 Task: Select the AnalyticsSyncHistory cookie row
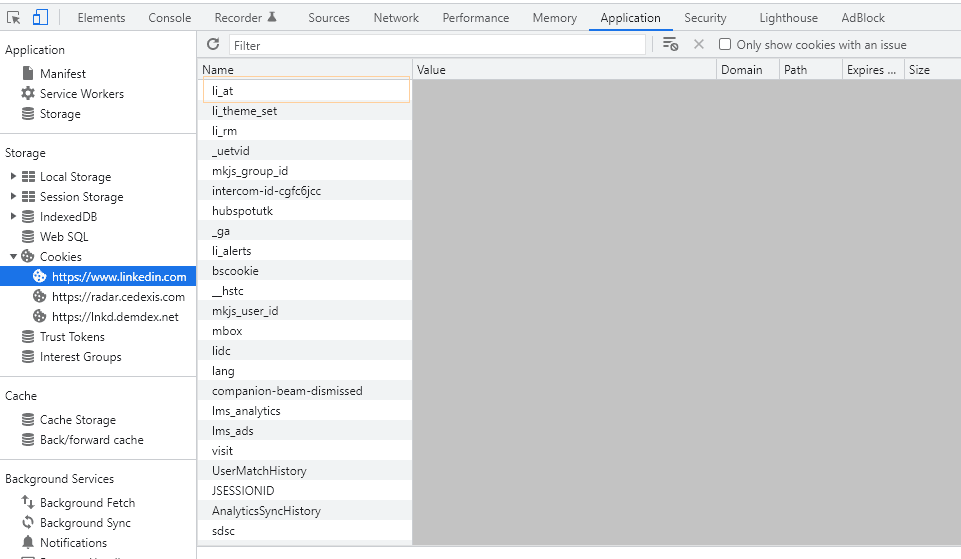[x=305, y=511]
